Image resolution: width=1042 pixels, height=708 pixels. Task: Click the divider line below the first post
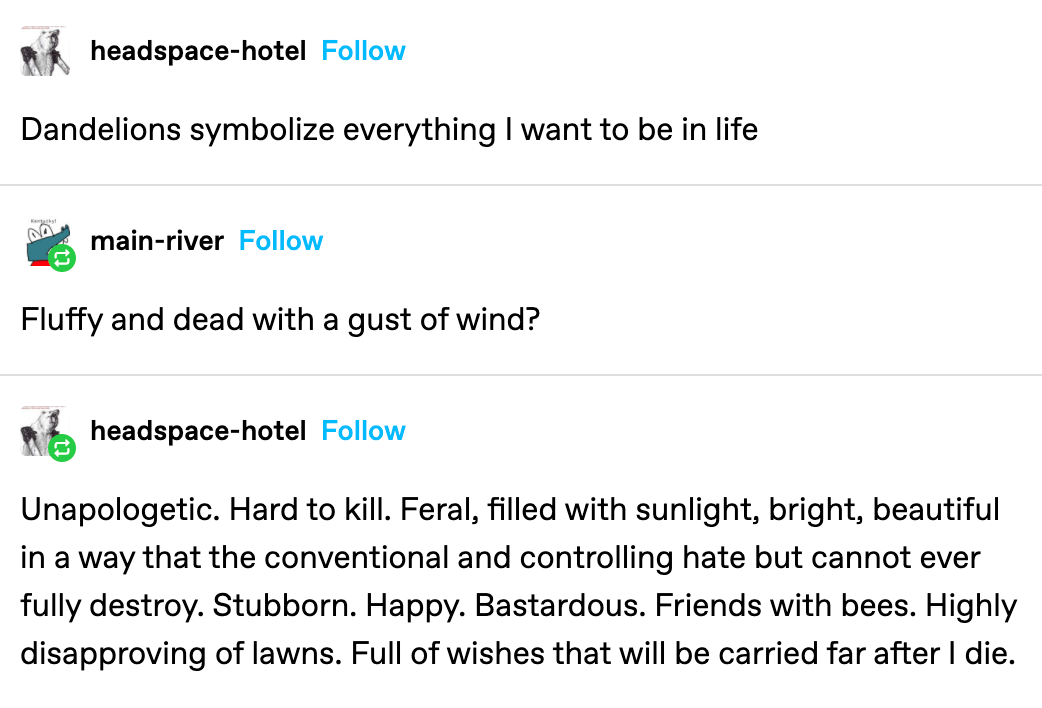[521, 185]
